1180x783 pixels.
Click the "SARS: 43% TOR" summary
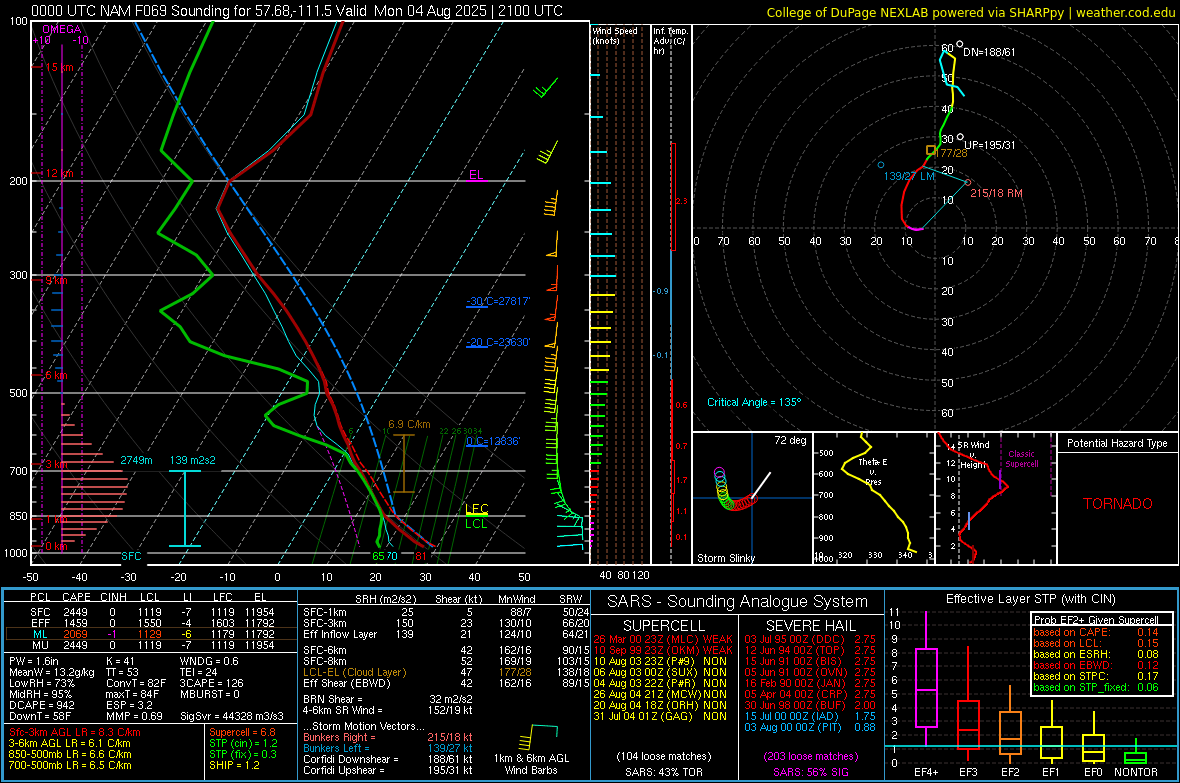pyautogui.click(x=664, y=773)
